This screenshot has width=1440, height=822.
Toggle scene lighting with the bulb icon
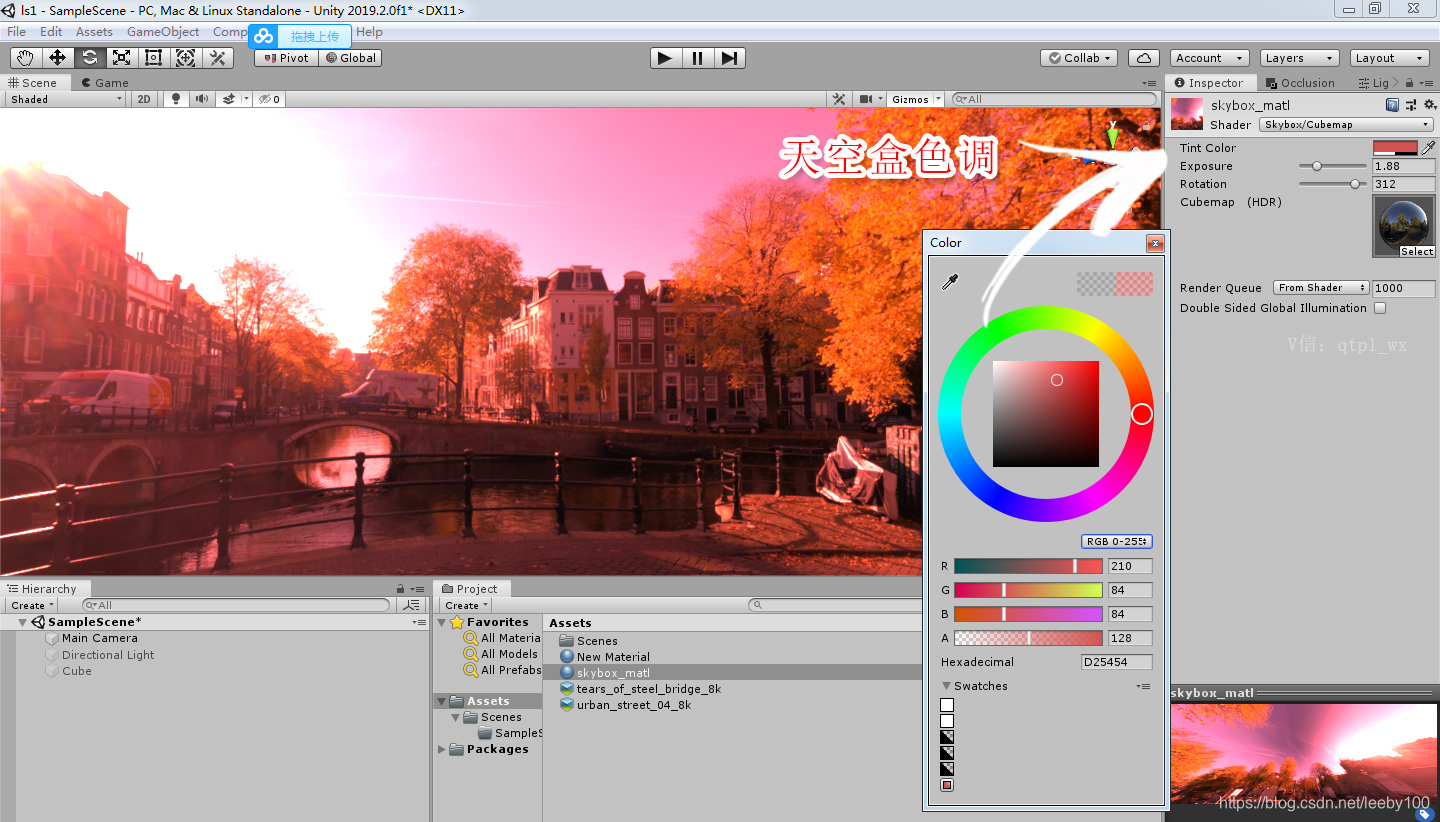tap(176, 99)
